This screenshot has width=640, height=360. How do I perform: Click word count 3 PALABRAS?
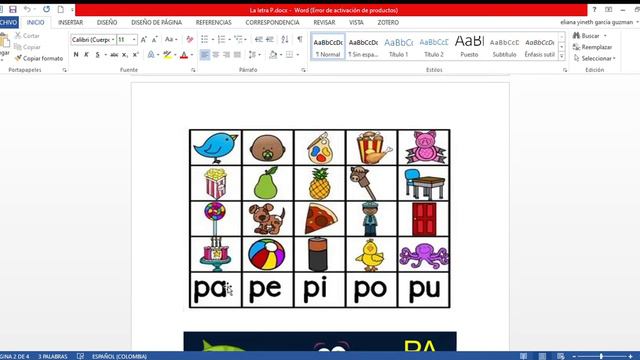click(53, 356)
